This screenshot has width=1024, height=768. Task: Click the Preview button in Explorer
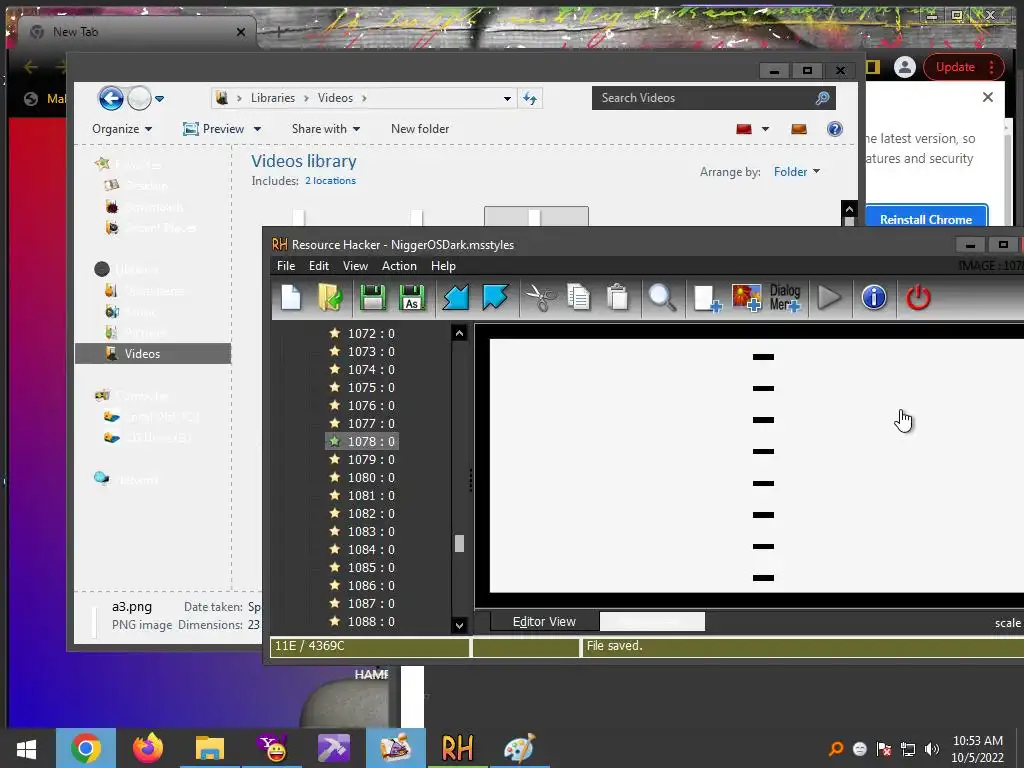(214, 129)
